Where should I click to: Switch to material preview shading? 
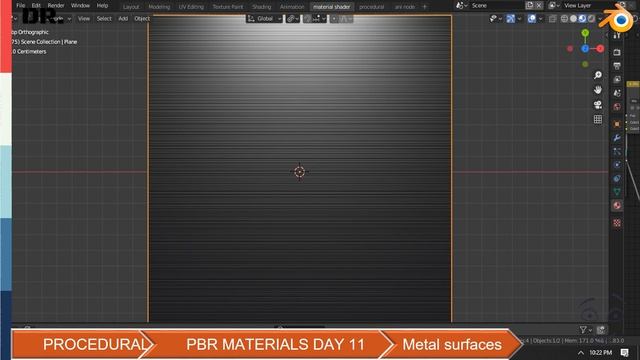tap(582, 18)
